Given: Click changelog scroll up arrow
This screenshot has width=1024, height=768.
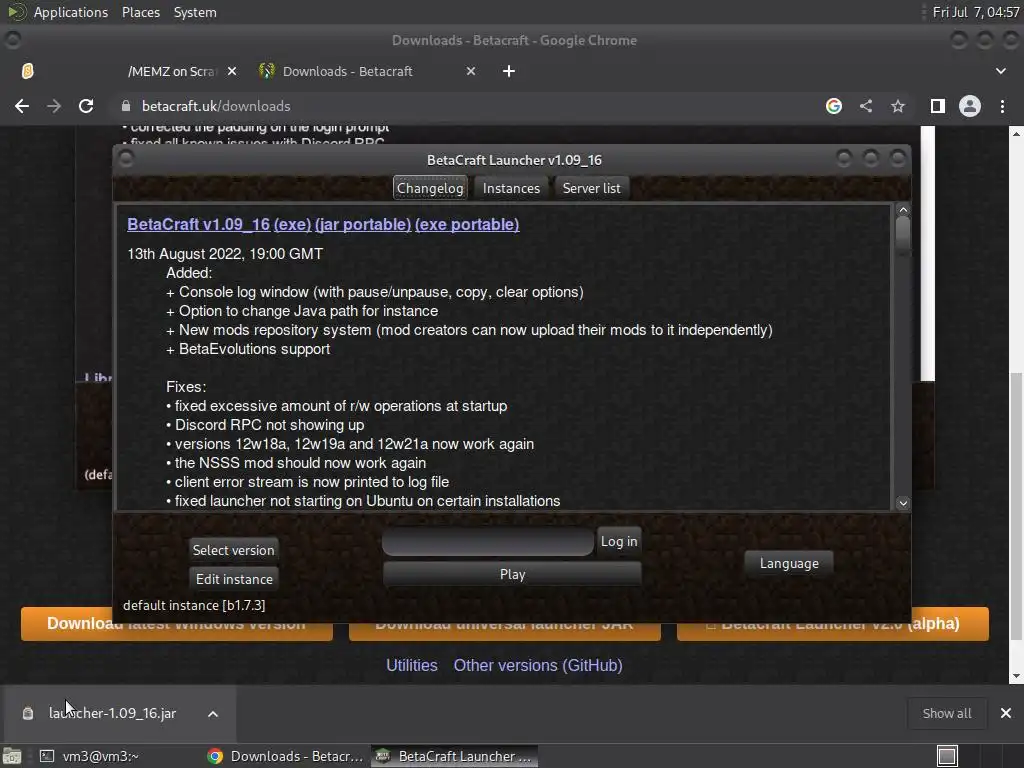Looking at the screenshot, I should point(903,210).
